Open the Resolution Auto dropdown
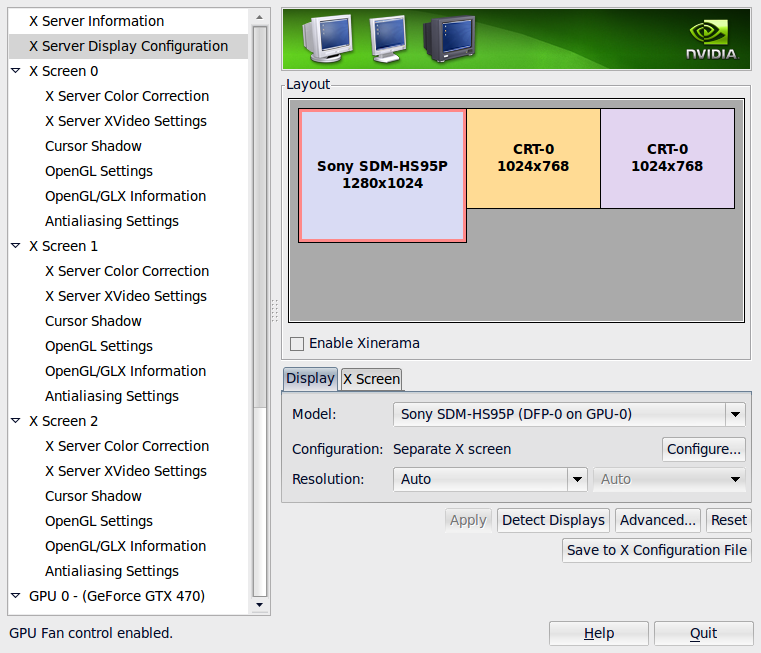 click(x=489, y=479)
